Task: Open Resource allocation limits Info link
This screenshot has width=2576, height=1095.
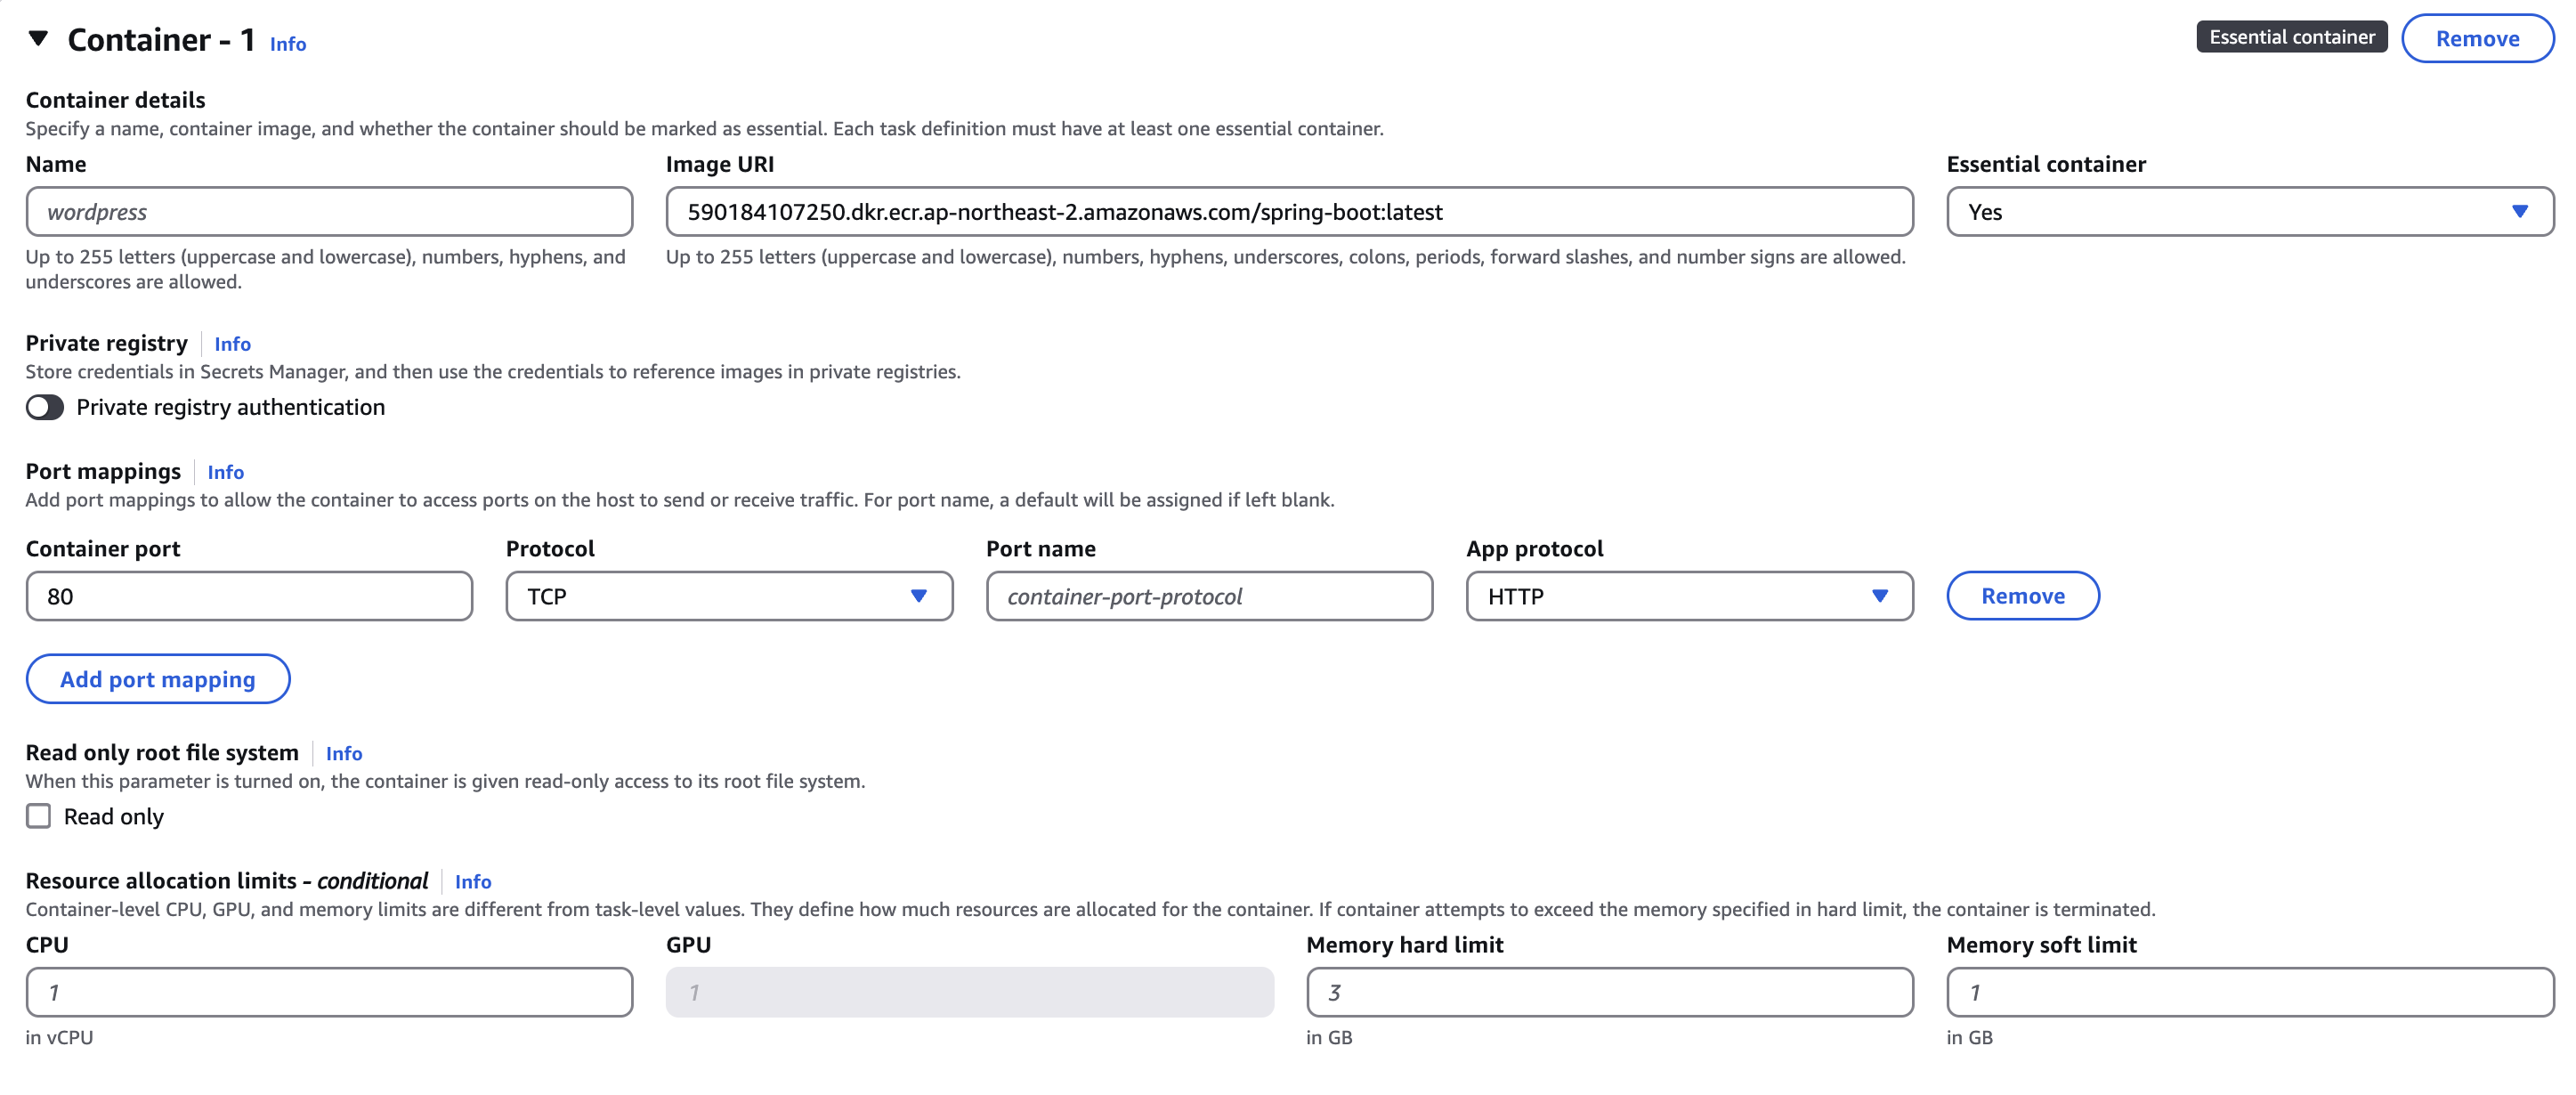Action: (472, 881)
